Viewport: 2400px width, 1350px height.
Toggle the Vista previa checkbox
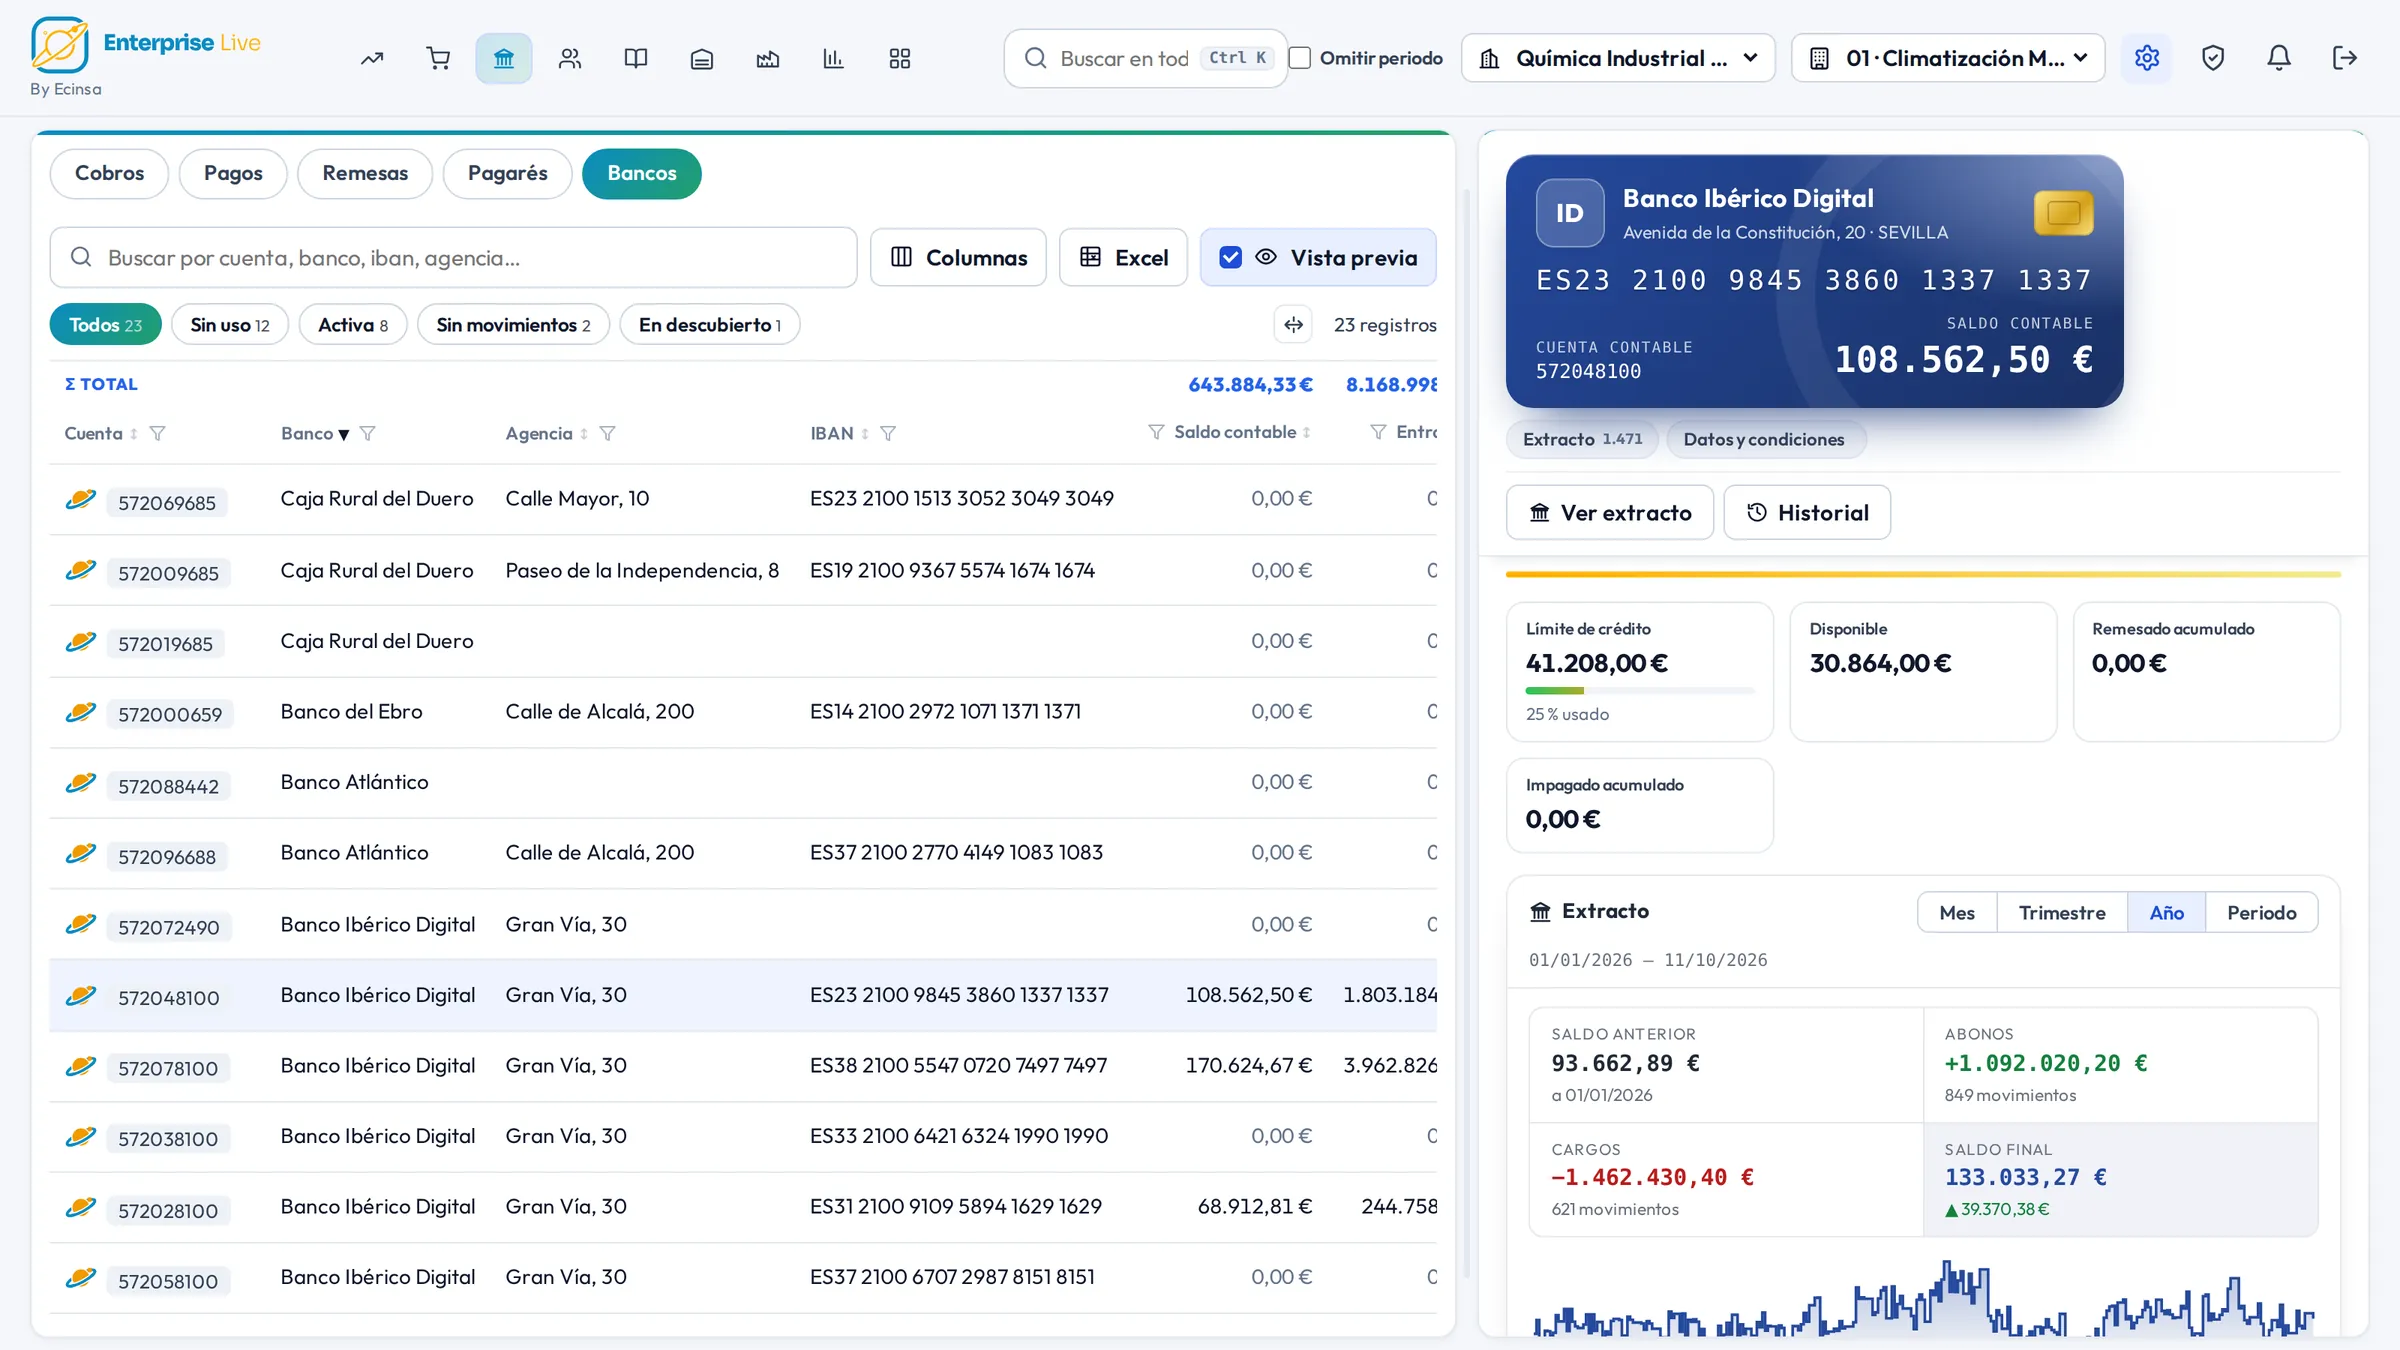click(x=1231, y=258)
